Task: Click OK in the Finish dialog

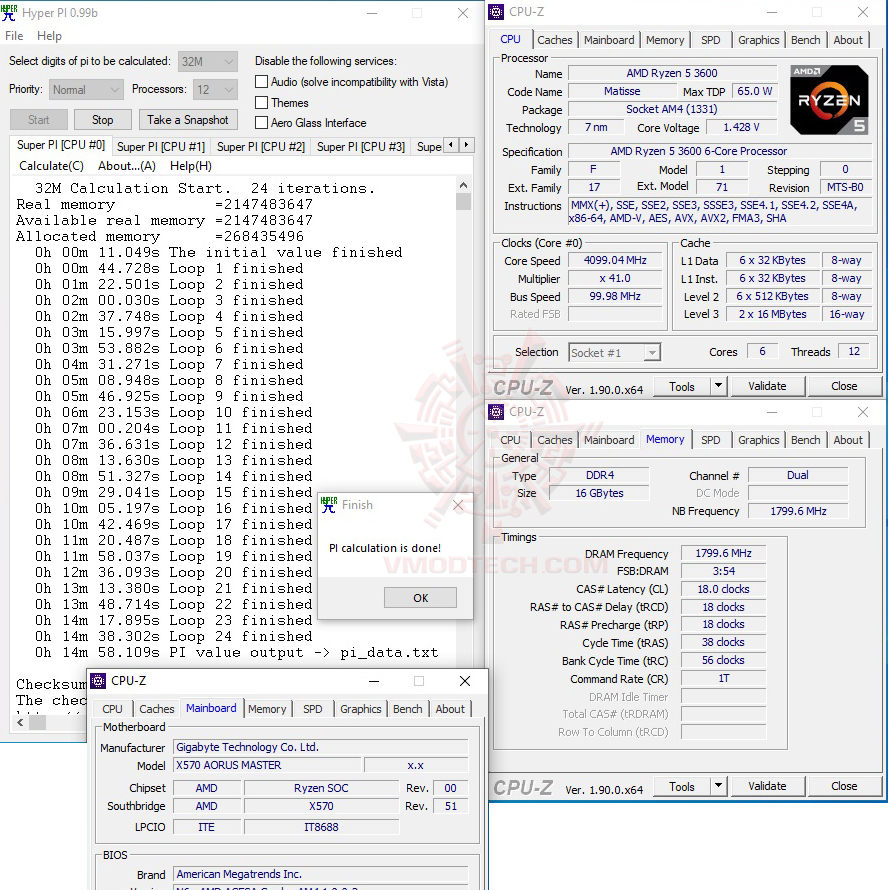Action: [421, 598]
